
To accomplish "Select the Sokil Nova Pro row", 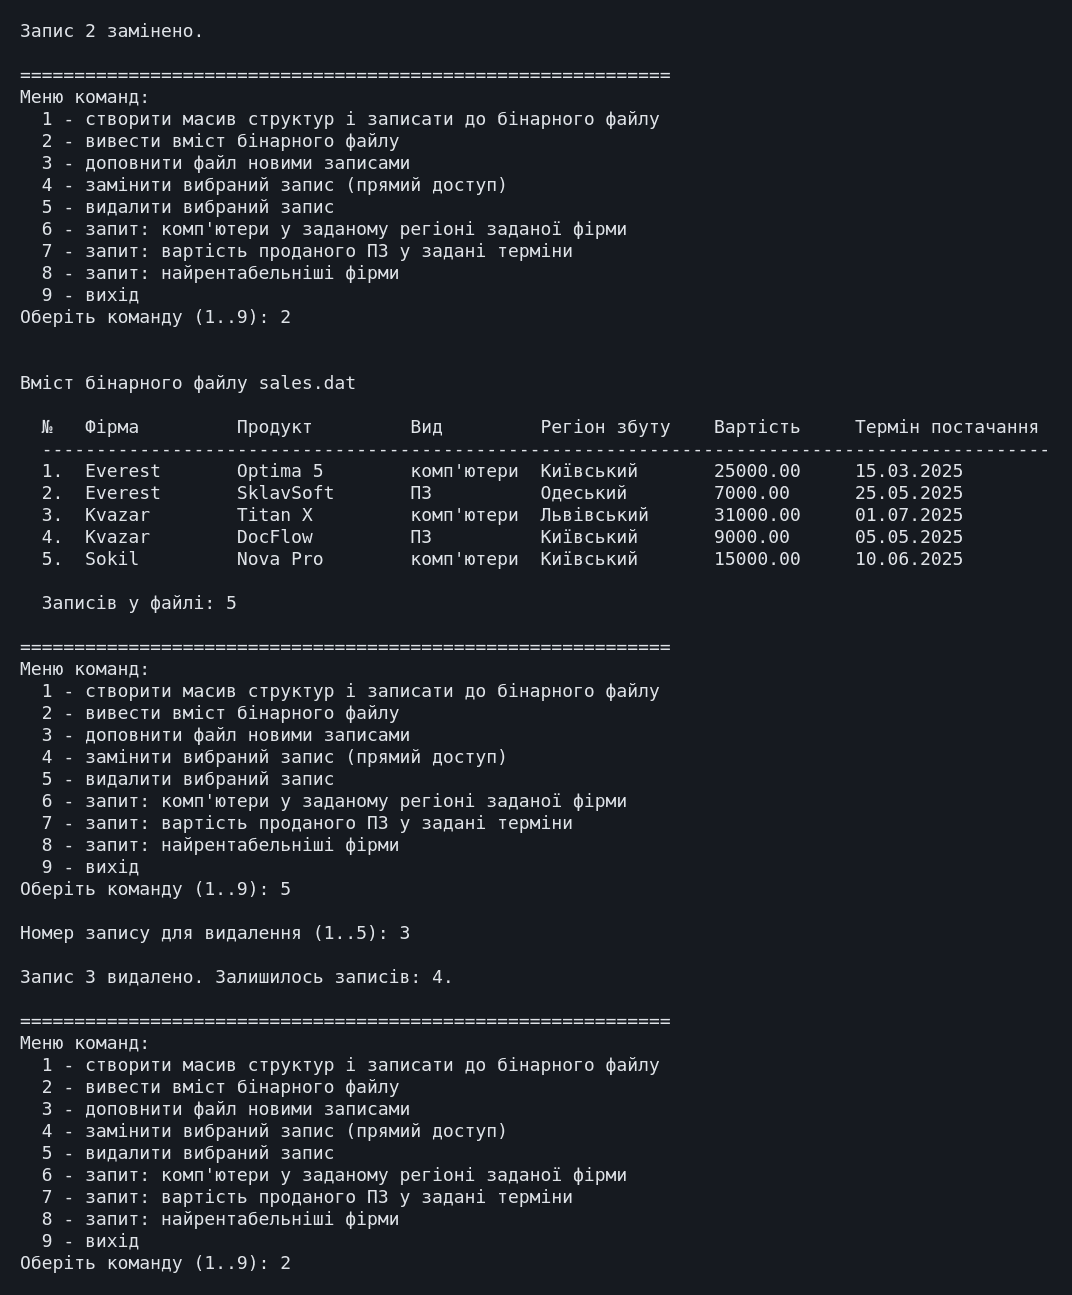I will [502, 559].
